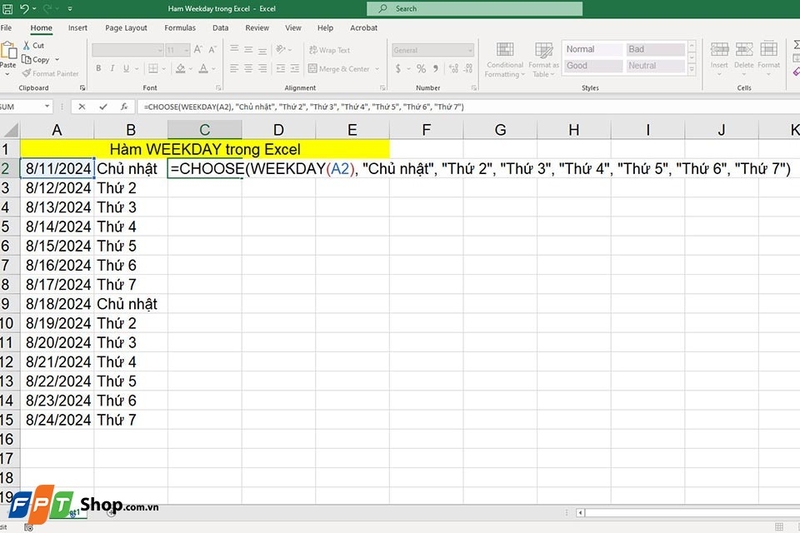Click the Copy button

[36, 60]
